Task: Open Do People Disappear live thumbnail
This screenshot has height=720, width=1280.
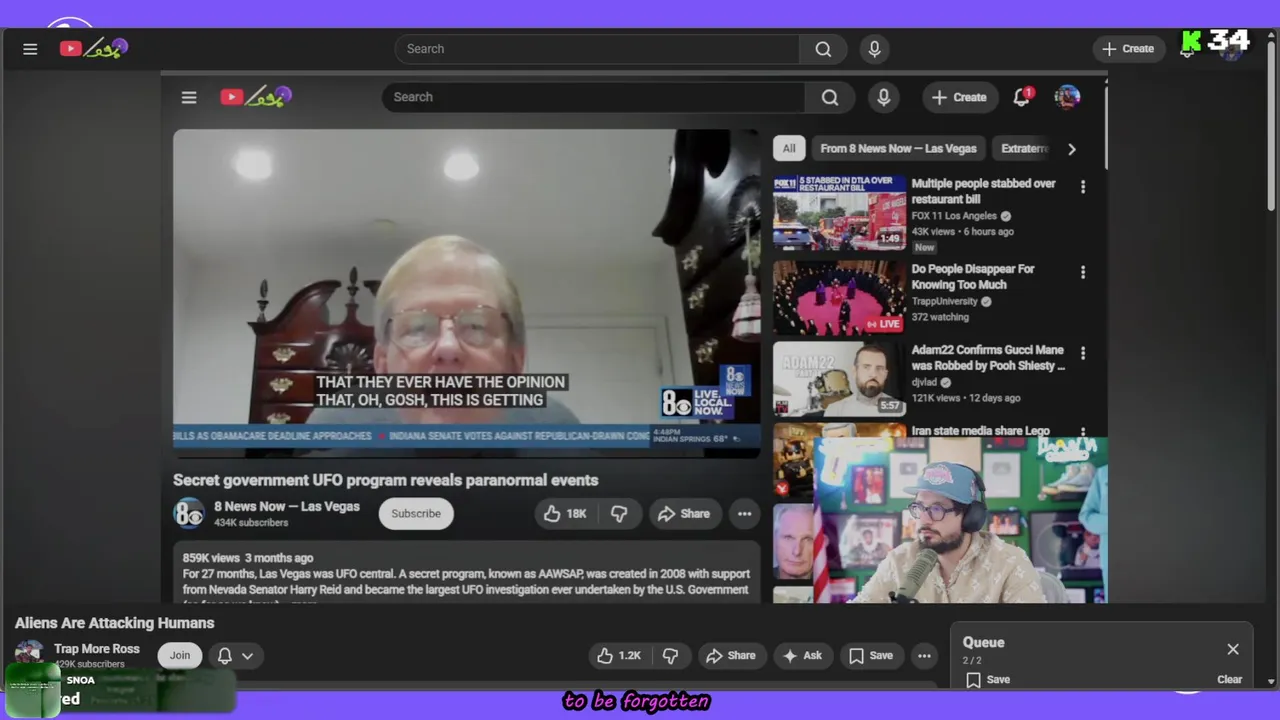Action: coord(839,297)
